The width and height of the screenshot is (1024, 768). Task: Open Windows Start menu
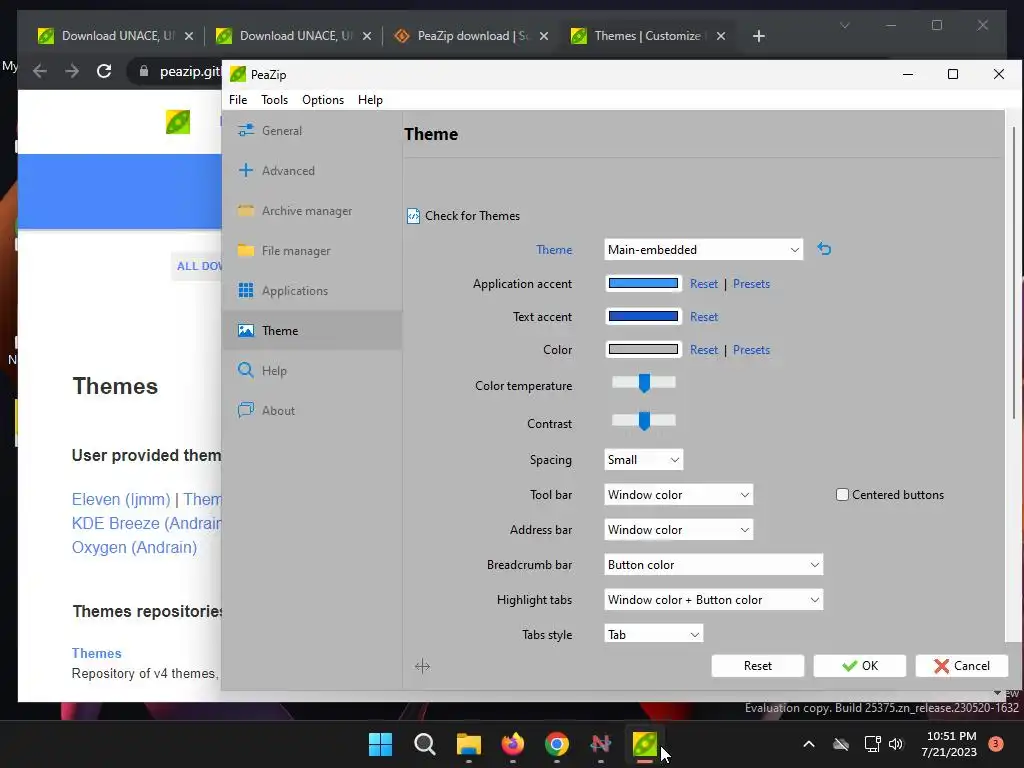pyautogui.click(x=380, y=744)
